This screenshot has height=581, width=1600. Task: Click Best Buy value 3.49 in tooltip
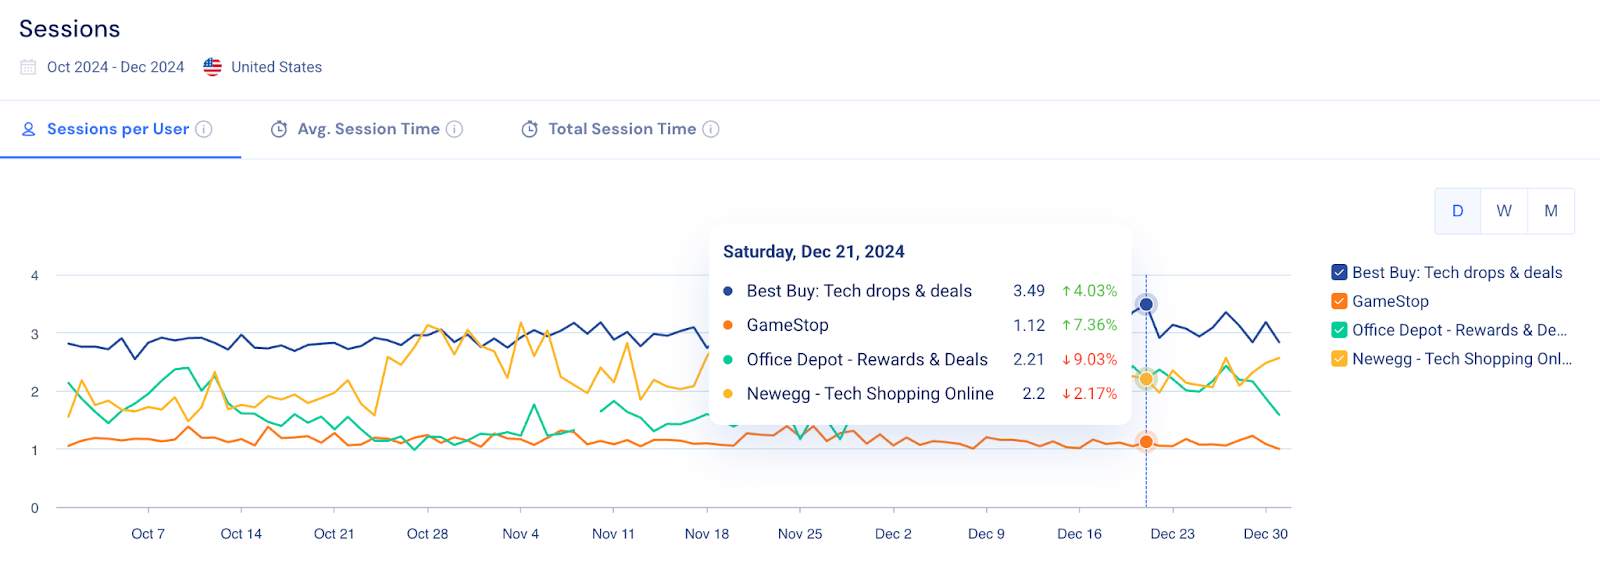pos(1029,291)
